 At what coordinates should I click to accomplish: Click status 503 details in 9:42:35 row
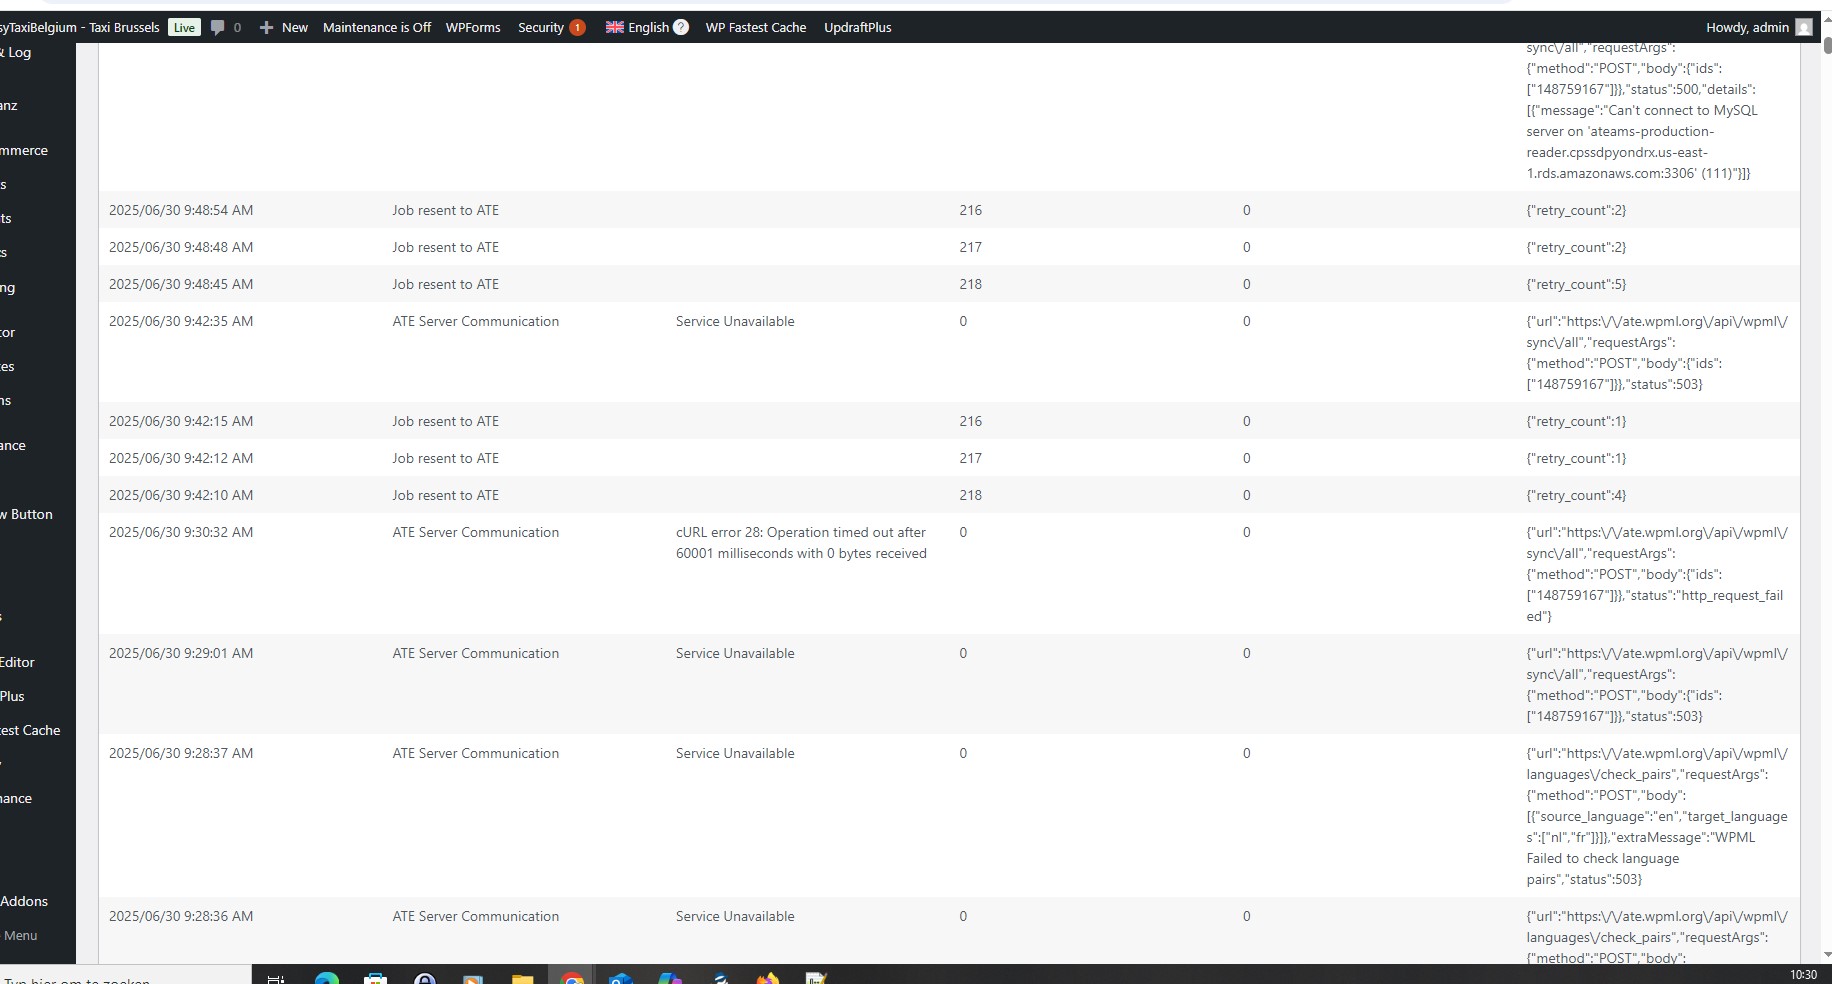(x=1657, y=353)
